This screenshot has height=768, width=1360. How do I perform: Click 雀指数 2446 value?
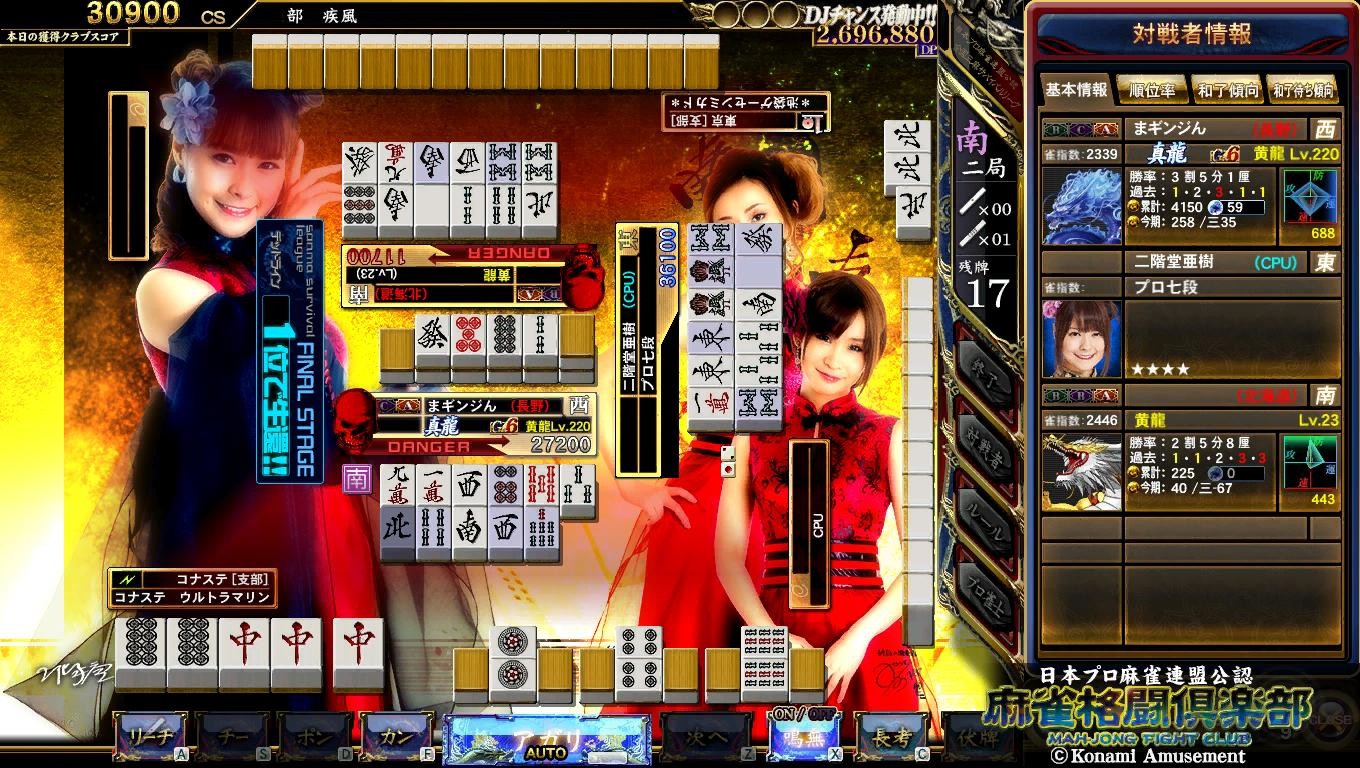[x=1102, y=420]
